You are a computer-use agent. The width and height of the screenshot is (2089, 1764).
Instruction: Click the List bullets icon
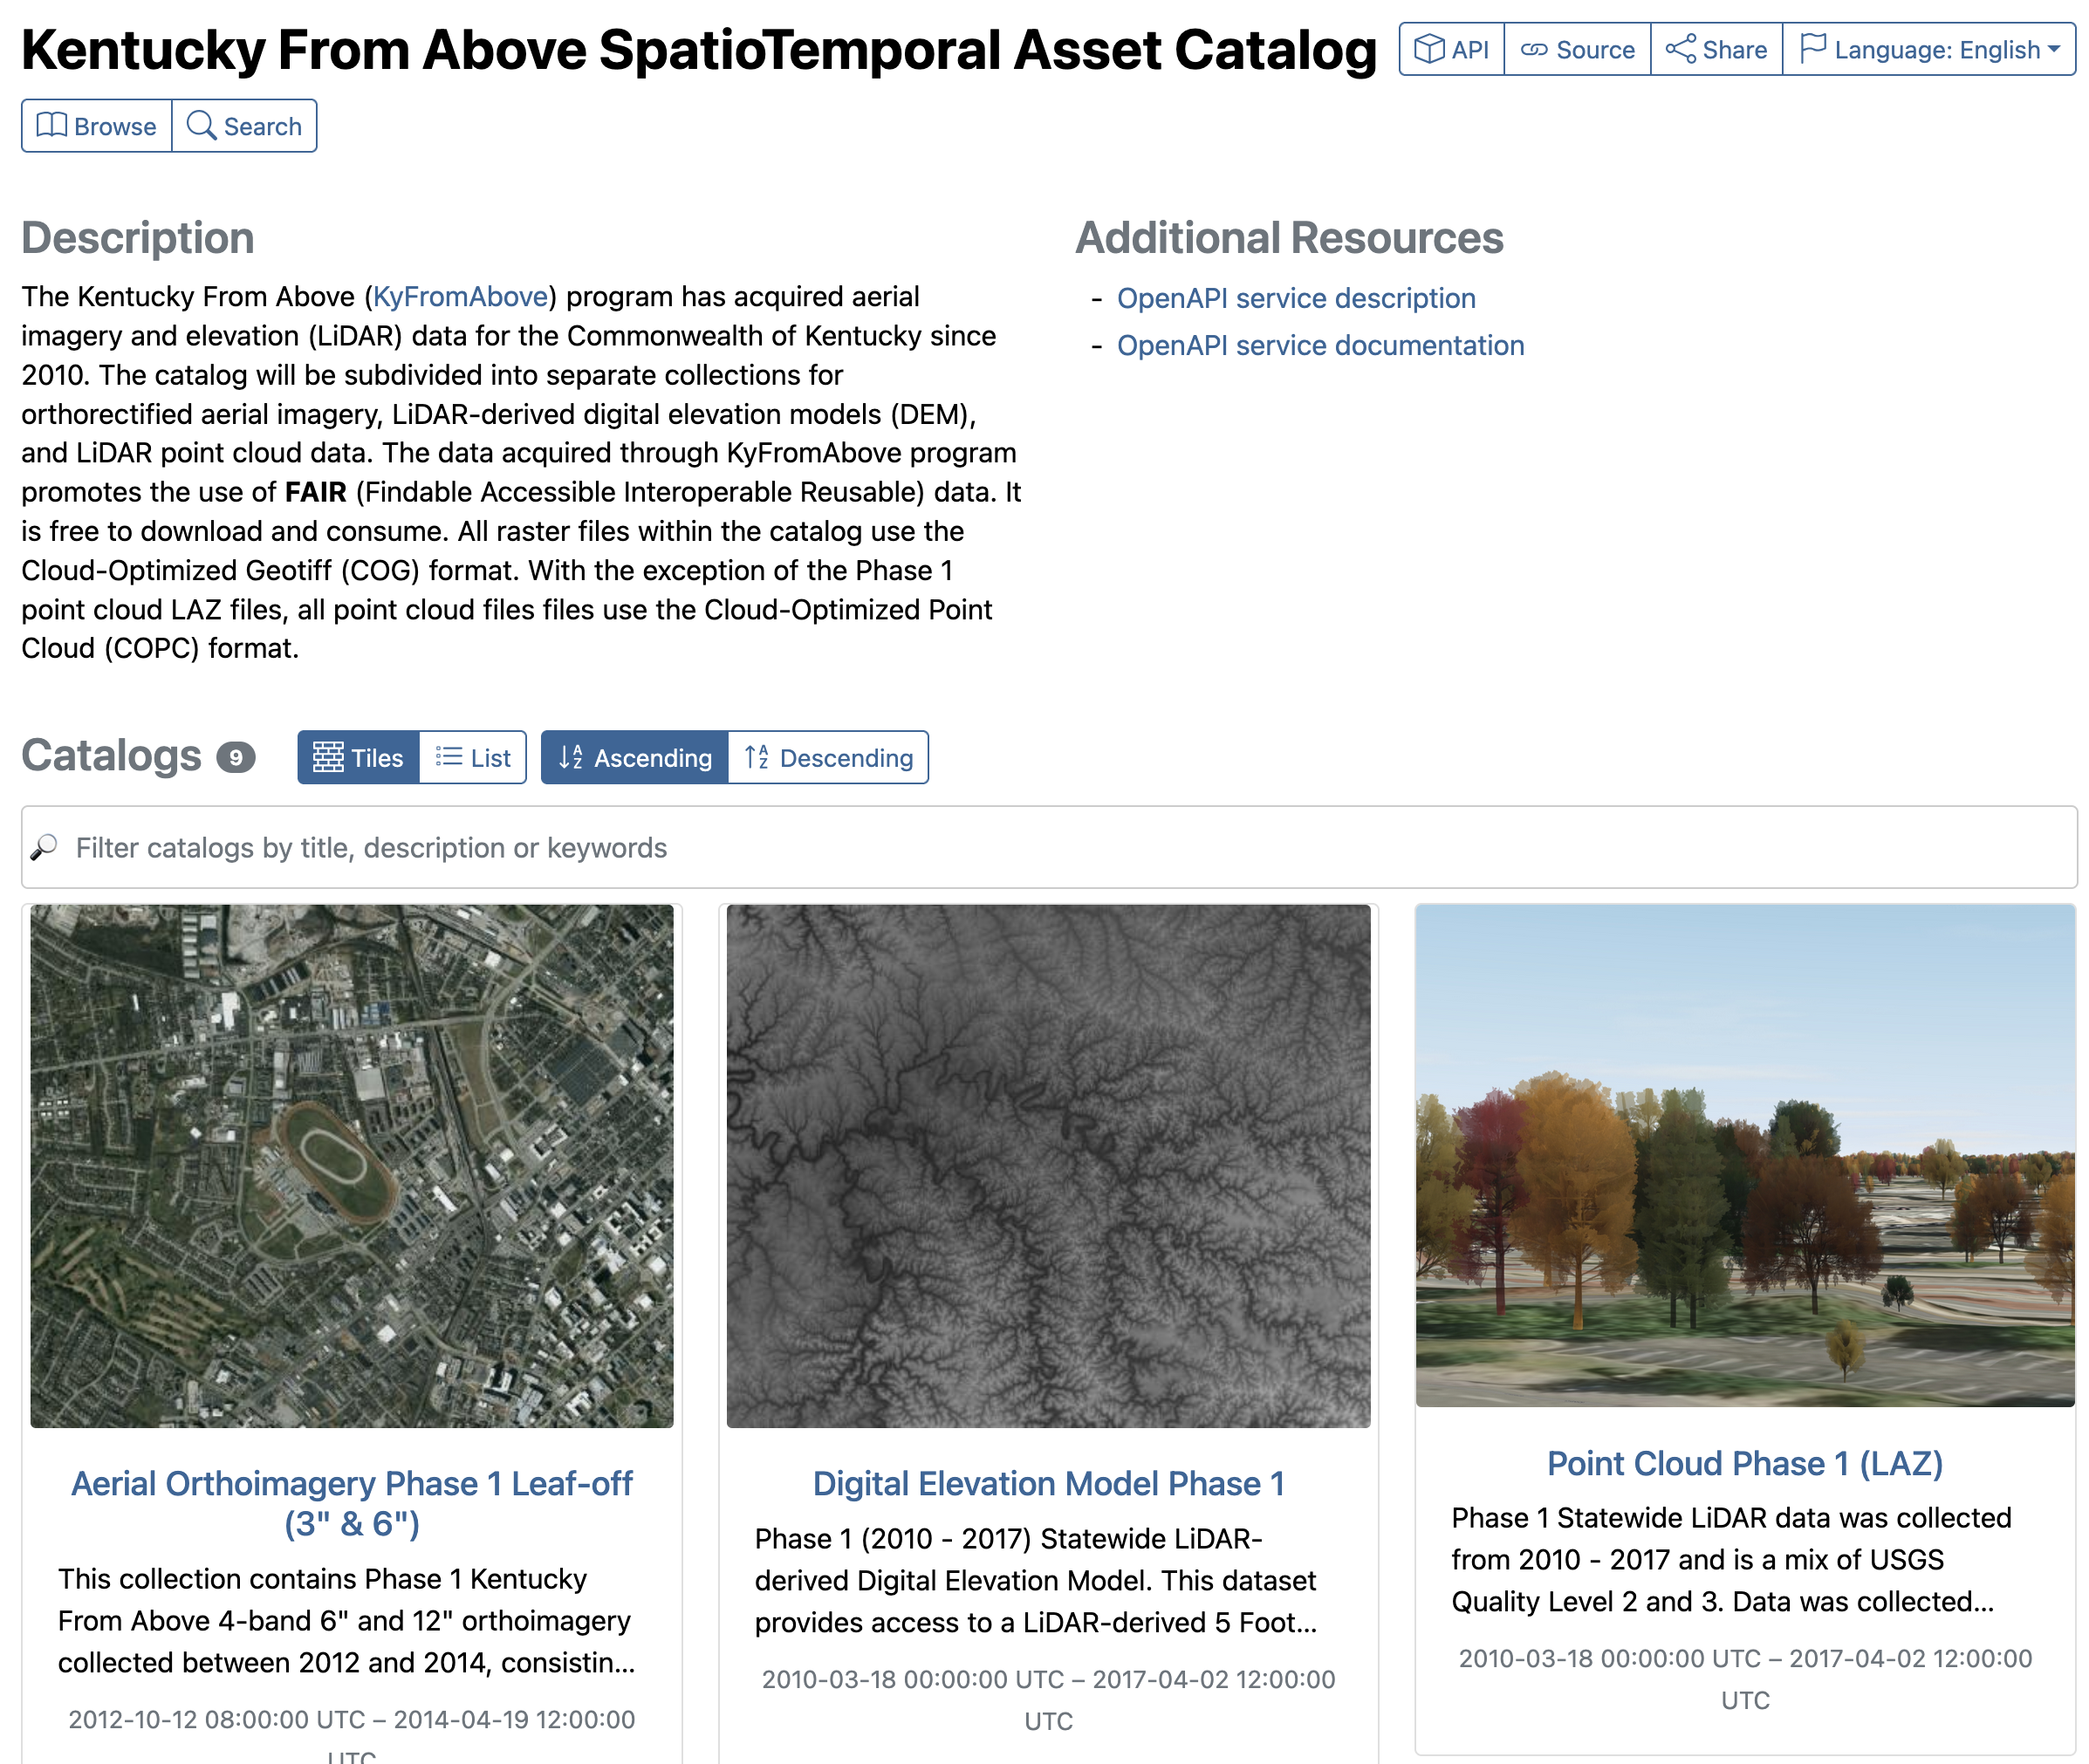point(449,757)
